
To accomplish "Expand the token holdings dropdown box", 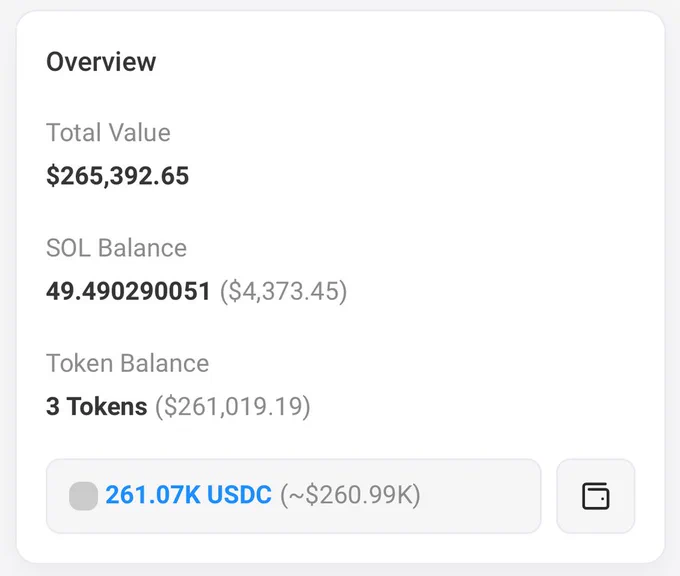I will click(294, 496).
